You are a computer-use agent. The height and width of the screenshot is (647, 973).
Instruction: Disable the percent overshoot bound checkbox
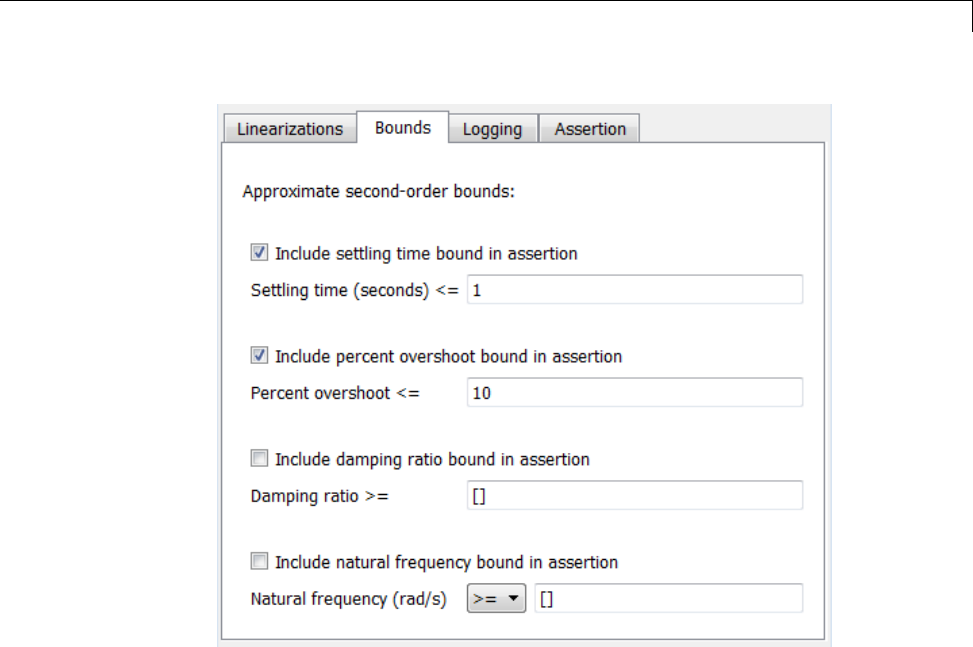coord(259,356)
